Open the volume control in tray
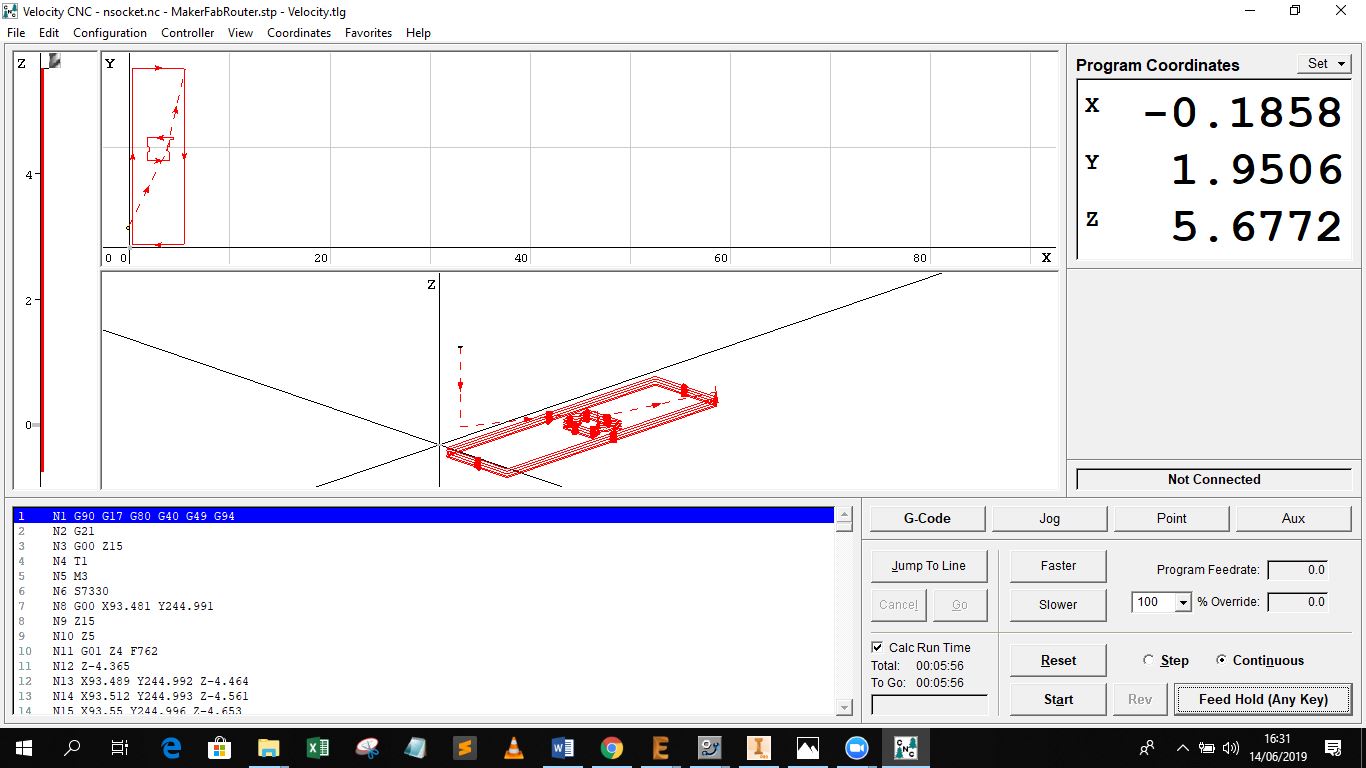This screenshot has width=1366, height=768. click(x=1230, y=747)
